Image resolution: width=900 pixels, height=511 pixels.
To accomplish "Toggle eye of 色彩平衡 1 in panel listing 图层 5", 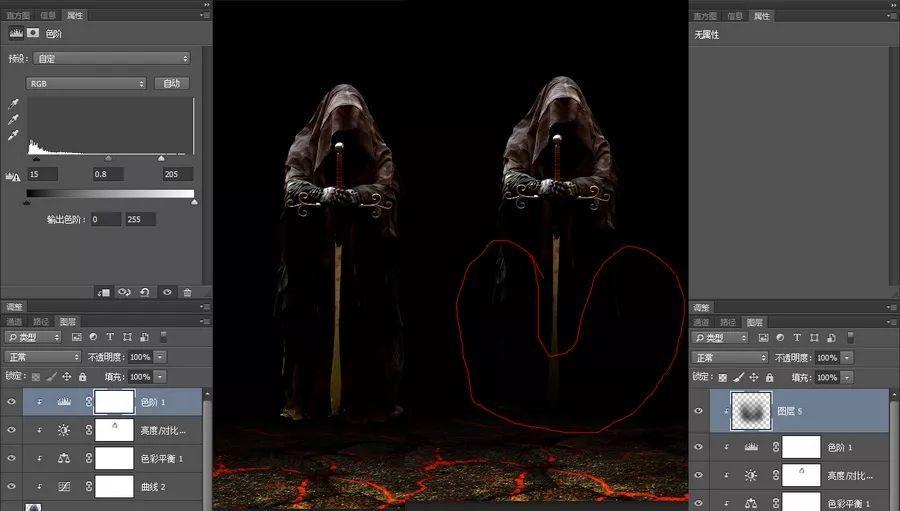I will [699, 503].
